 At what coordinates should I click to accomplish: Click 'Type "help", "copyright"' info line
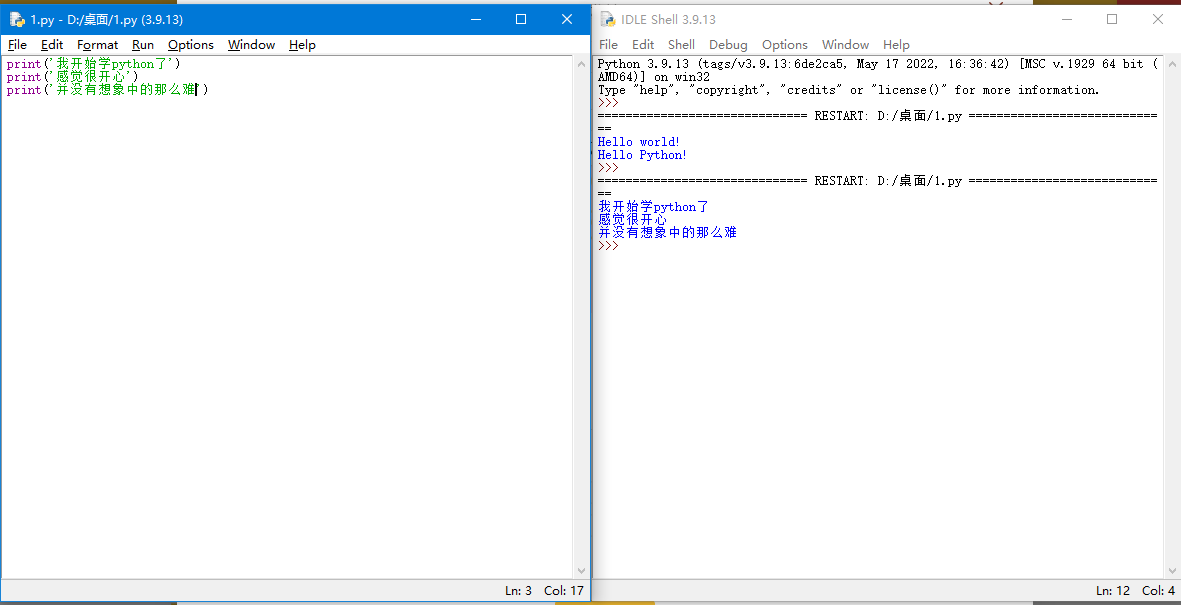pos(849,90)
